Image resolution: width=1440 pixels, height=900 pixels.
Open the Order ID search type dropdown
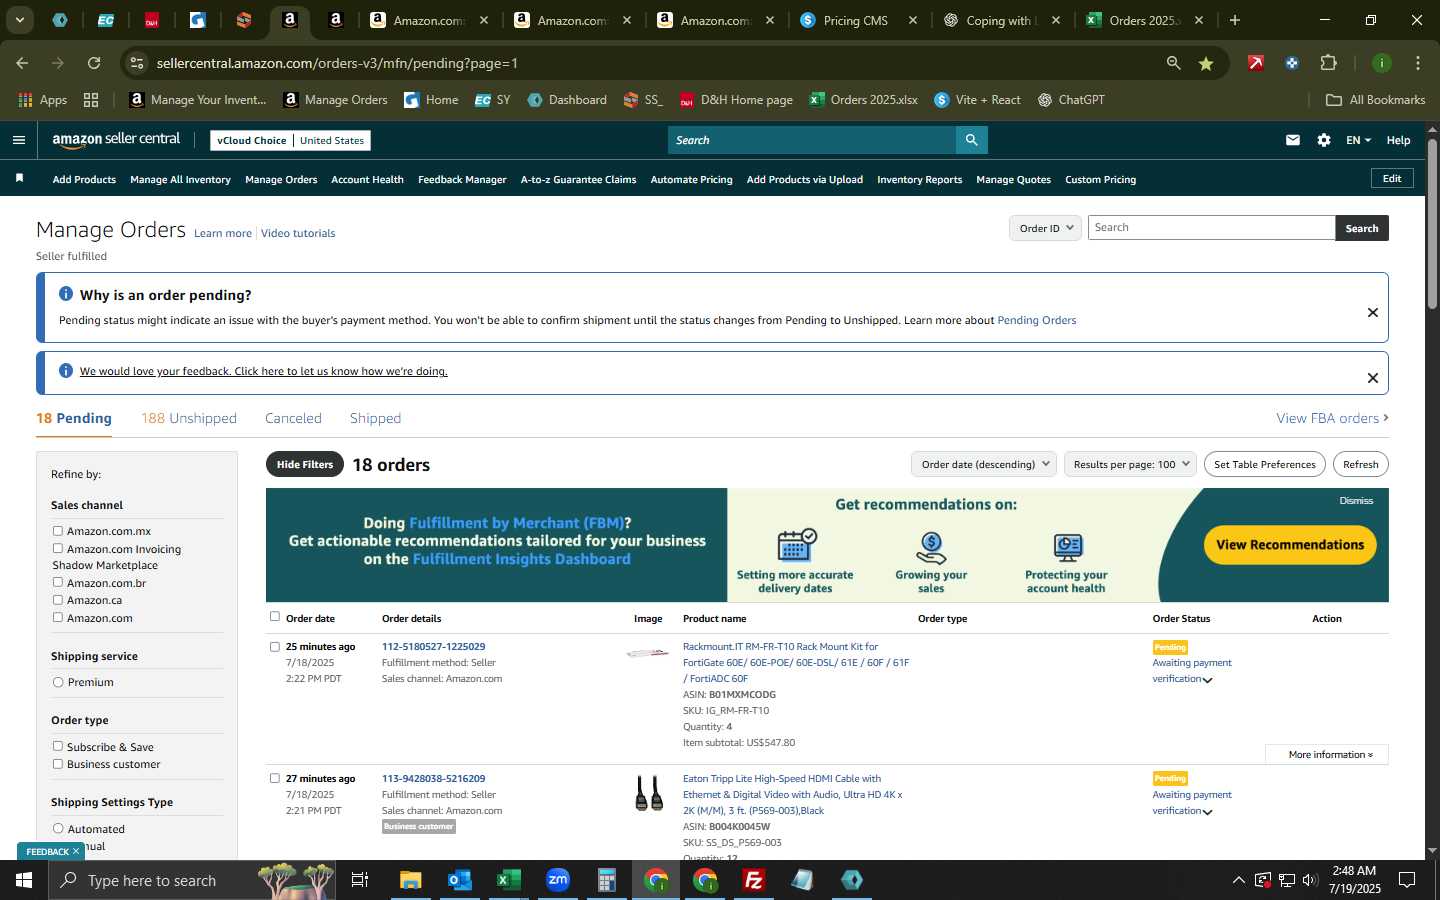(1045, 228)
